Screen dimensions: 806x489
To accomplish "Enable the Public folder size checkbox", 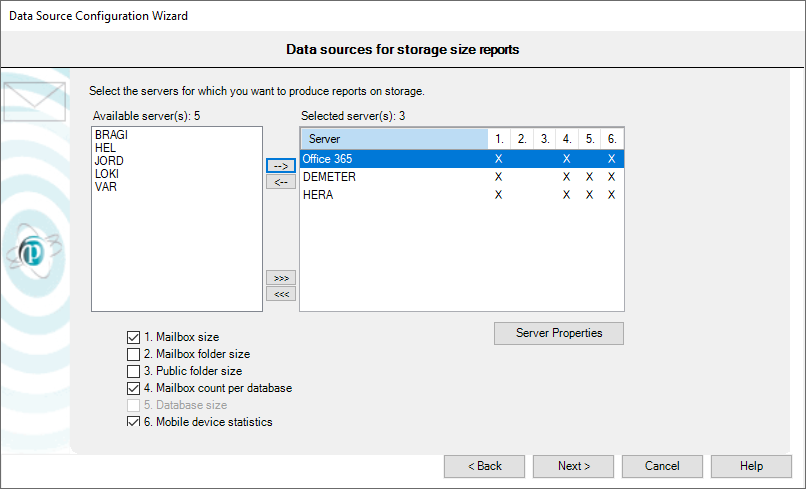I will tap(134, 371).
